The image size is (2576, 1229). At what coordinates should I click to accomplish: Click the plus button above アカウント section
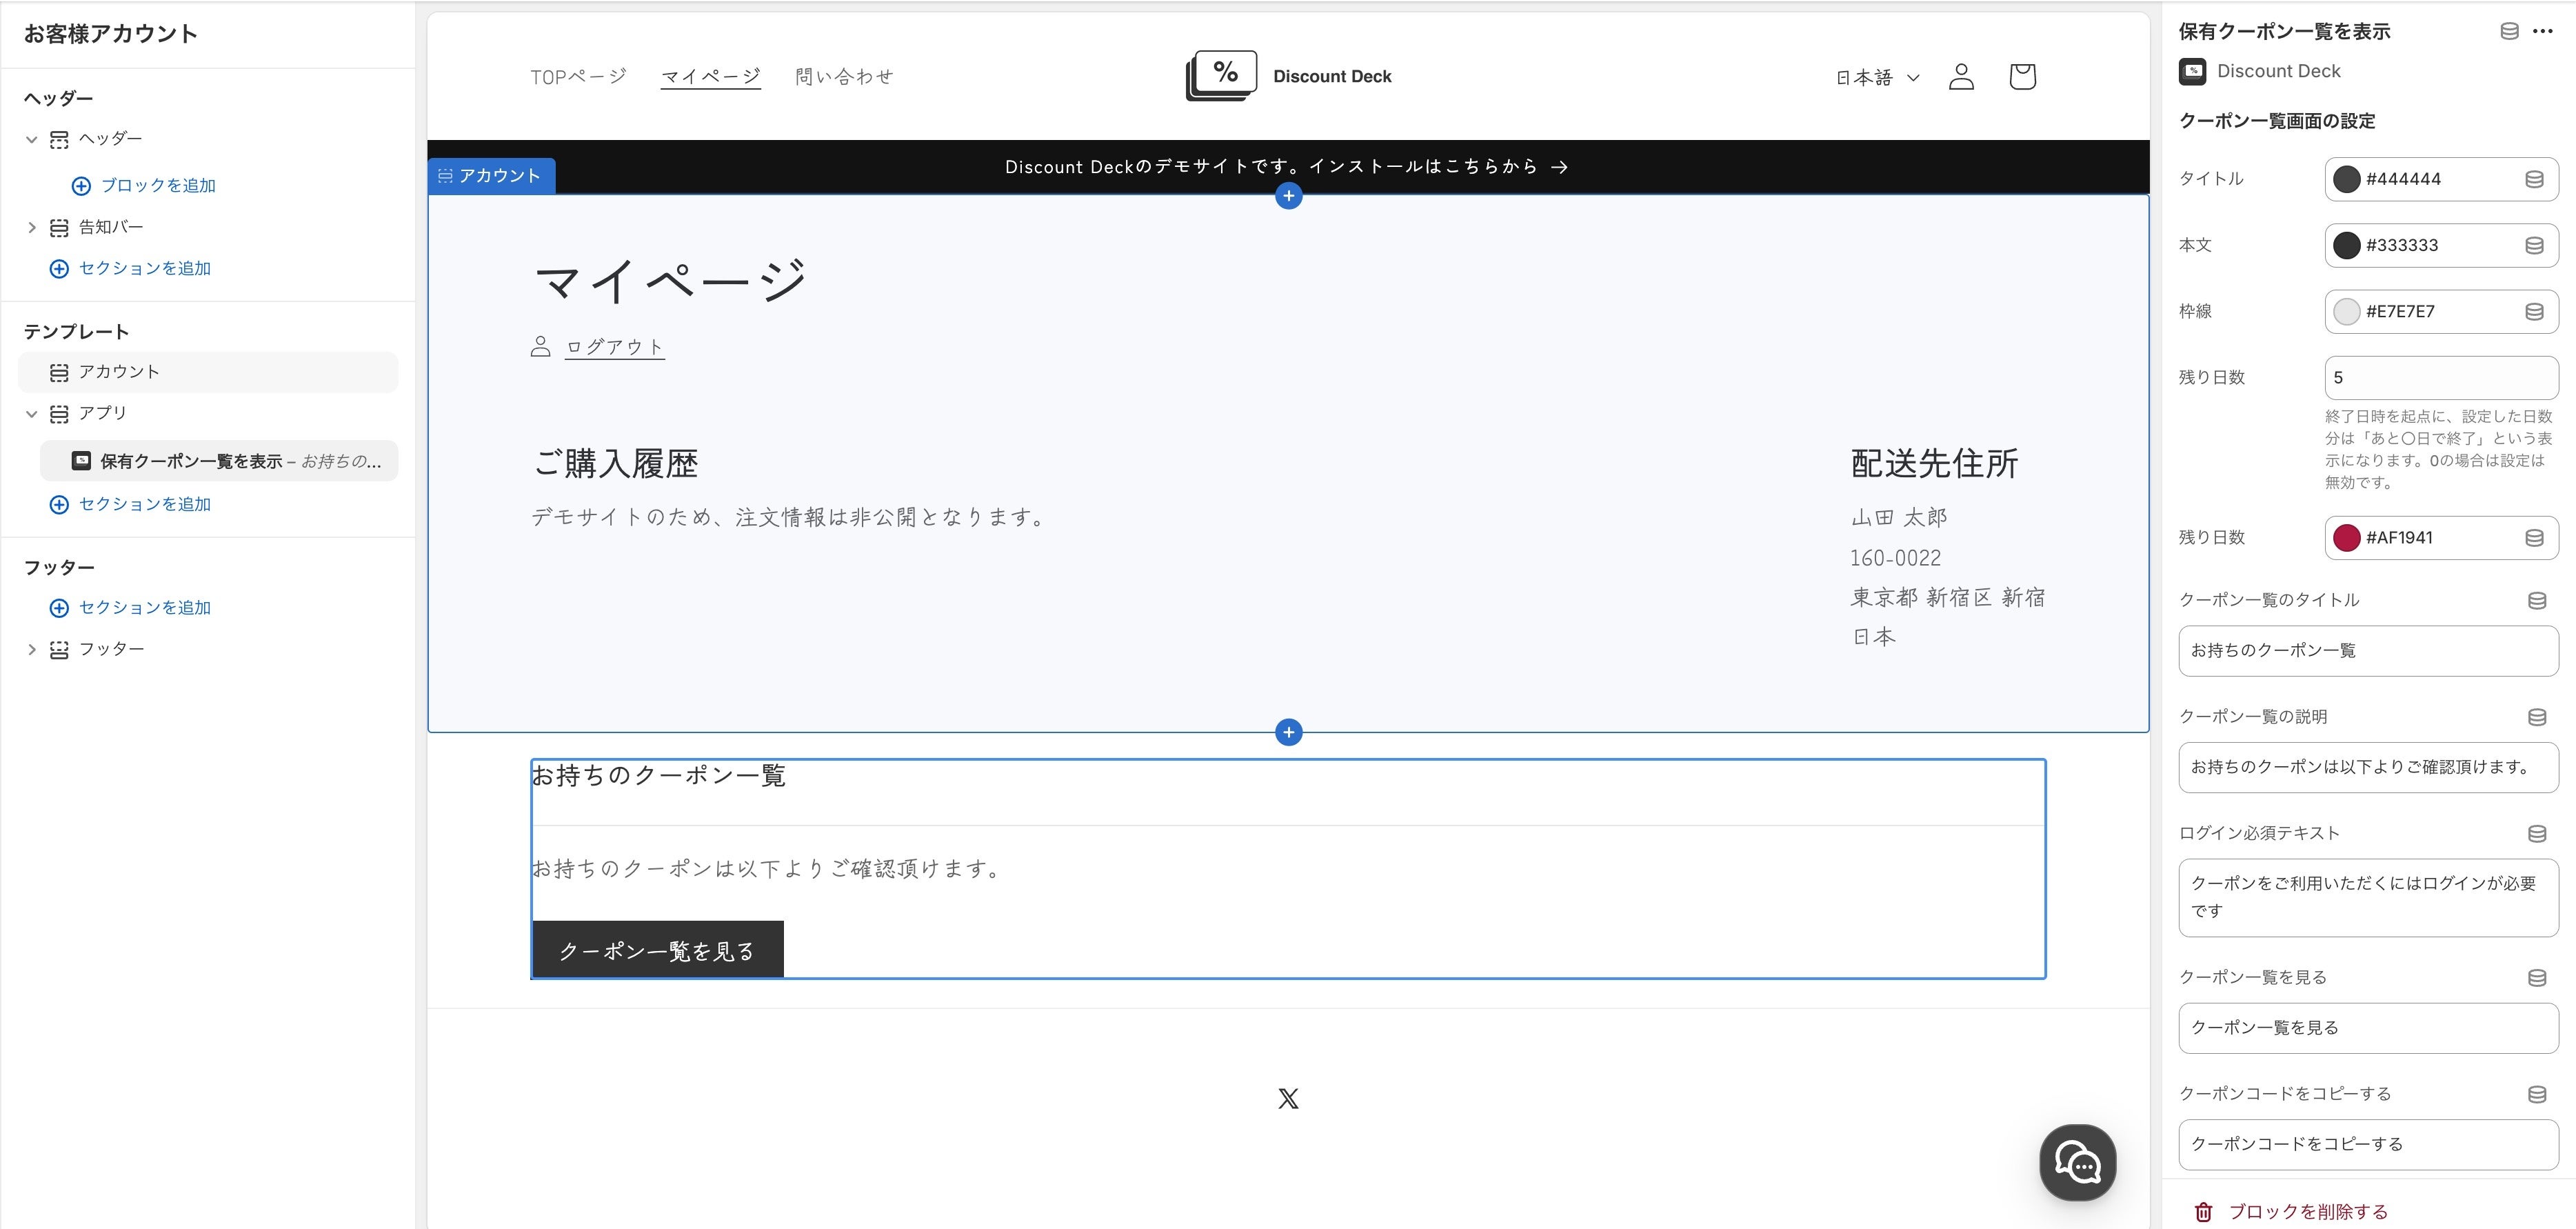click(x=1288, y=196)
